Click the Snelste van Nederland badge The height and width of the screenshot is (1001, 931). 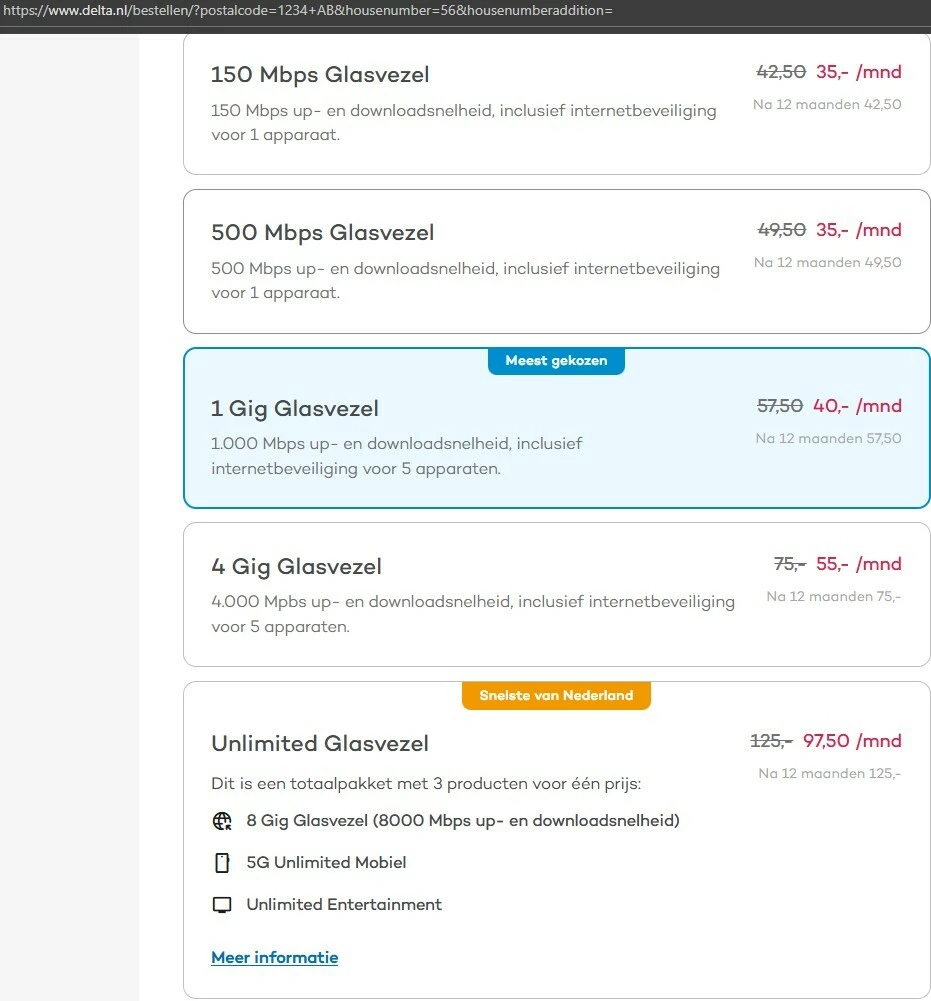click(556, 695)
